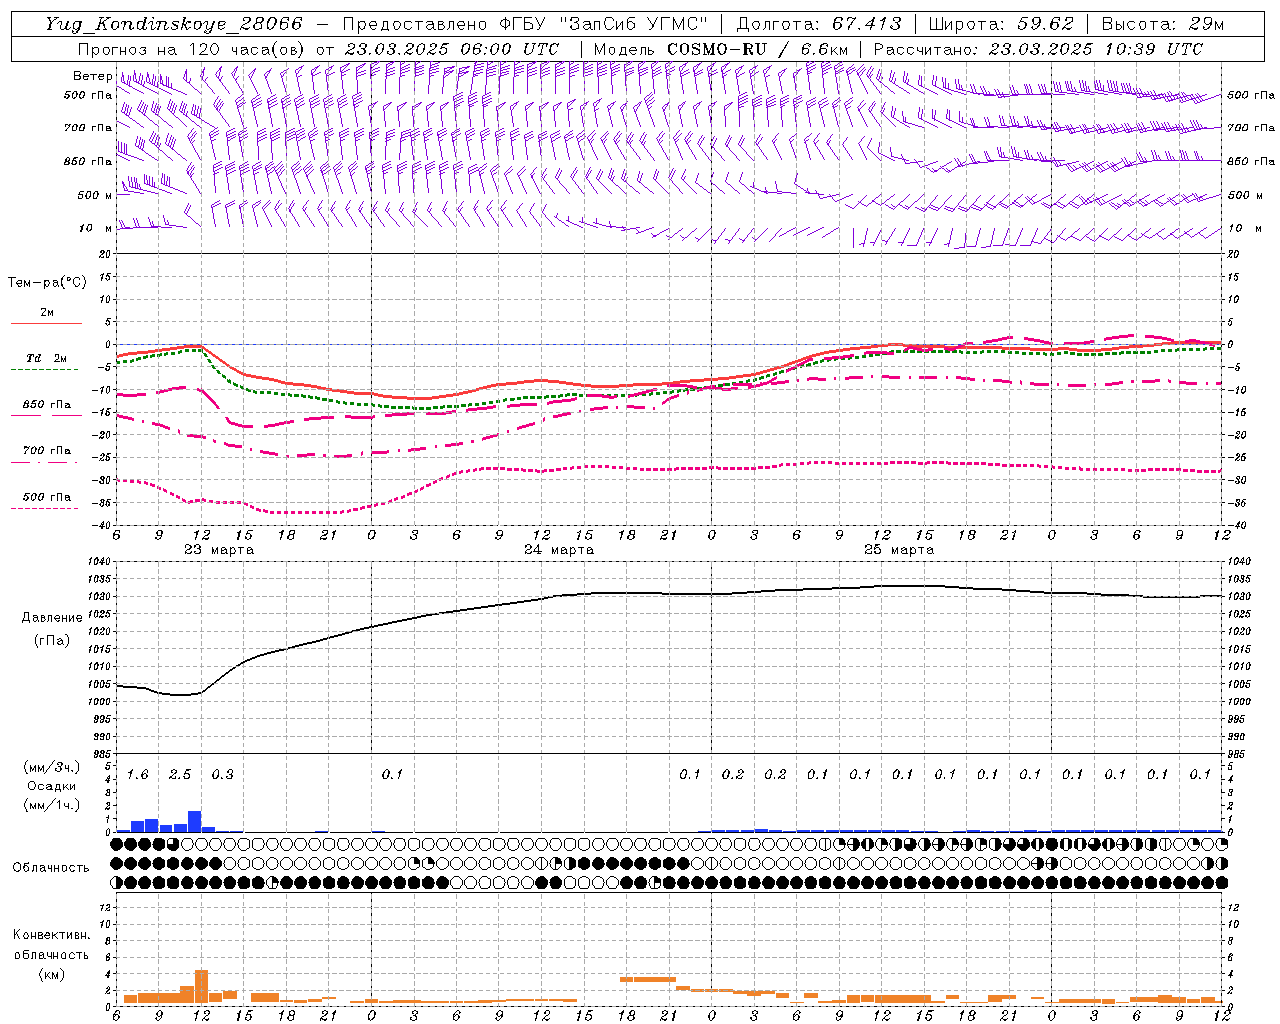Image resolution: width=1280 pixels, height=1024 pixels.
Task: Click the (мм/3ч.) unit label
Action: click(51, 767)
